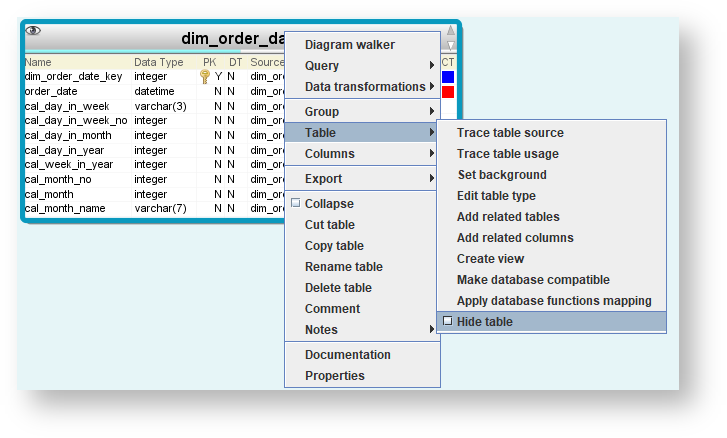Expand the Export submenu
The image size is (727, 438).
click(362, 178)
